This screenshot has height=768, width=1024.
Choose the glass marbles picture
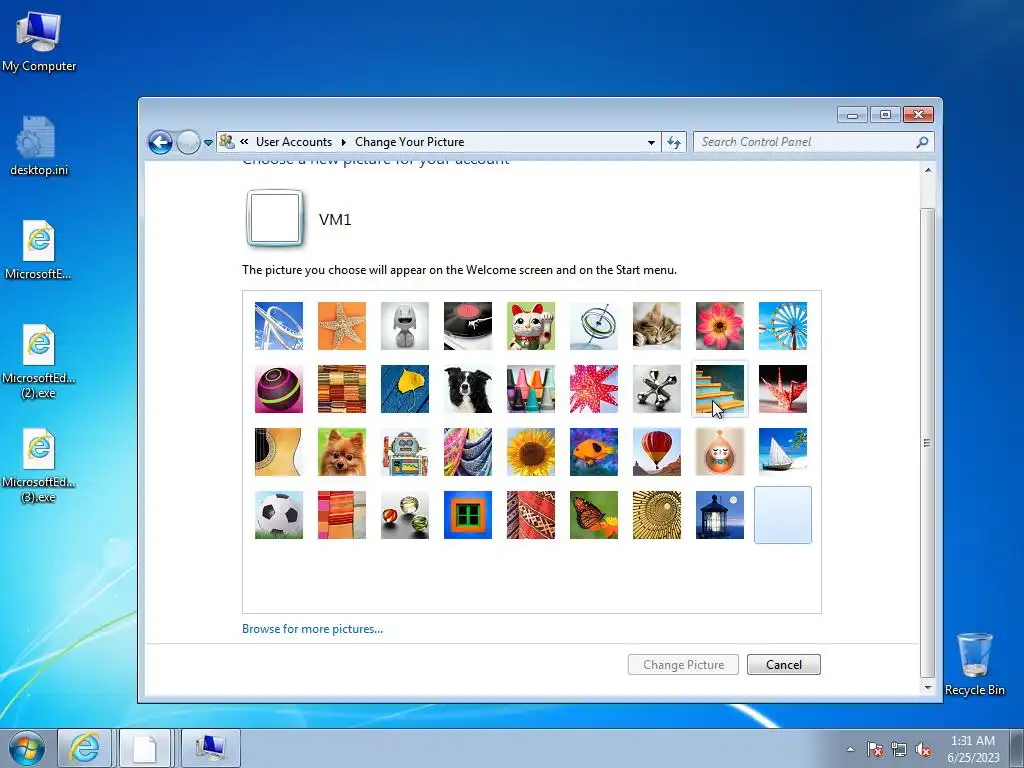pyautogui.click(x=405, y=515)
